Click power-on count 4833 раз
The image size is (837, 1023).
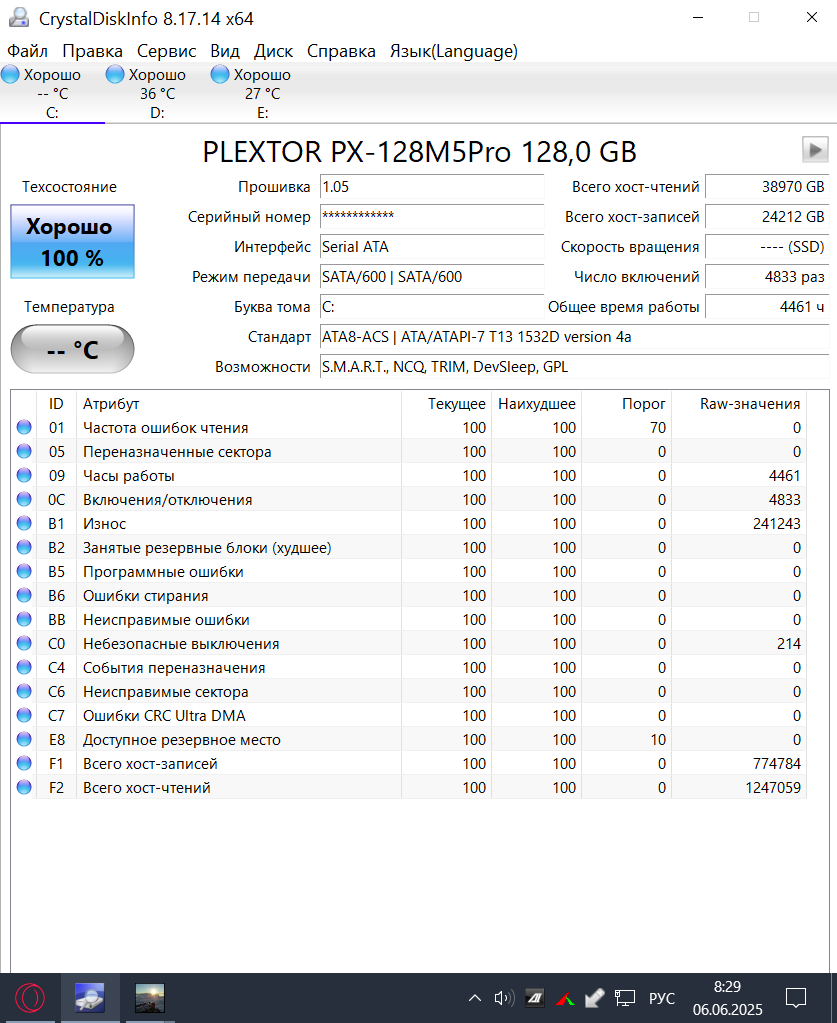[767, 277]
